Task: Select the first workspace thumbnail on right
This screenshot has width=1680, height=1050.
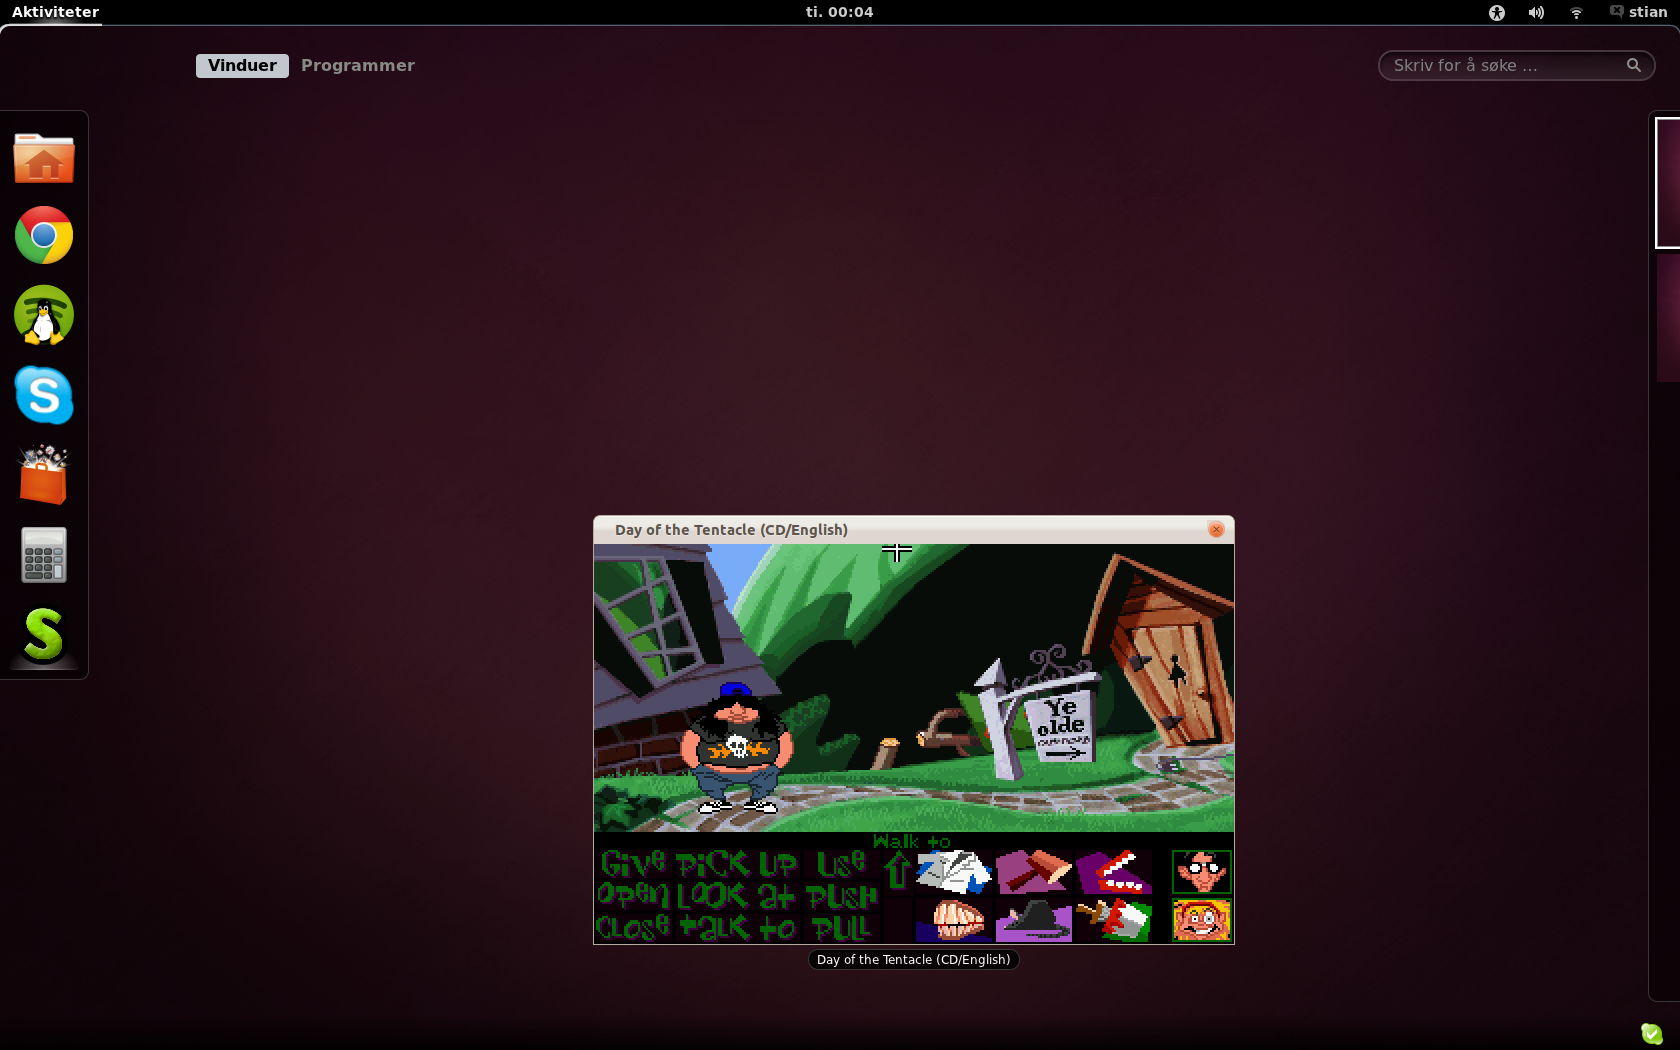Action: (x=1667, y=183)
